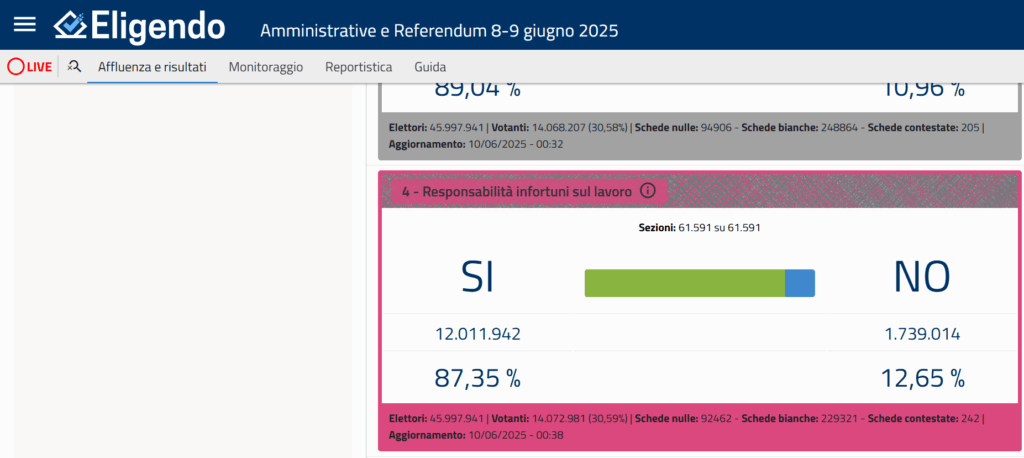Click the Amministrative e Referendum 8-9 giugno 2025 title
The width and height of the screenshot is (1024, 458).
439,30
